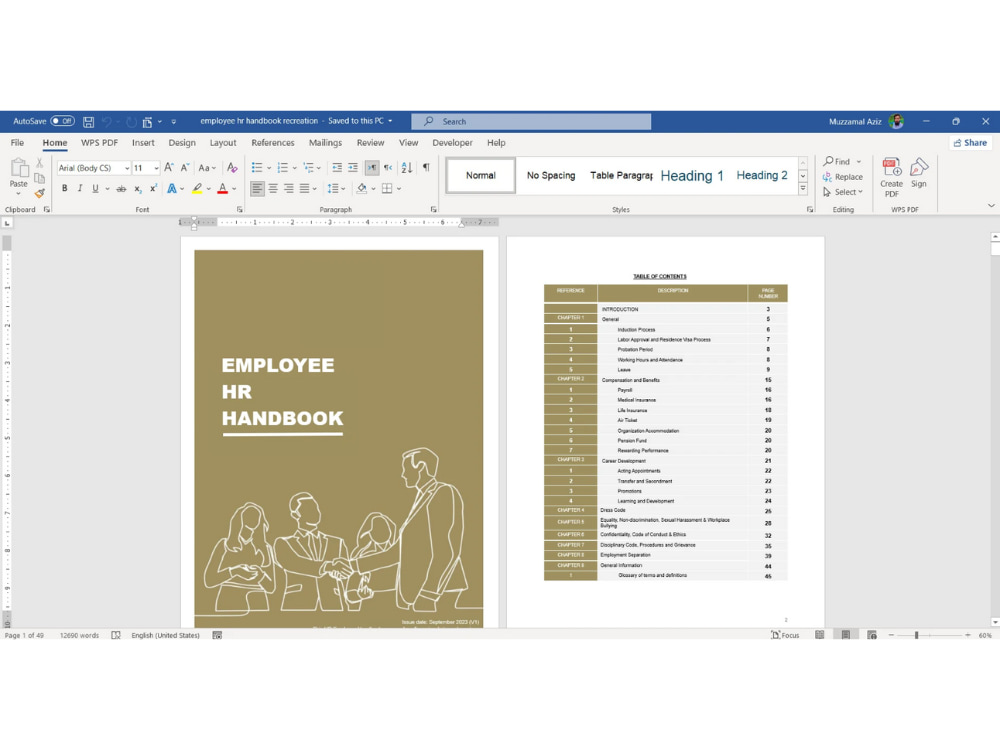Click the Save icon in title bar
The height and width of the screenshot is (750, 1000).
coord(89,121)
